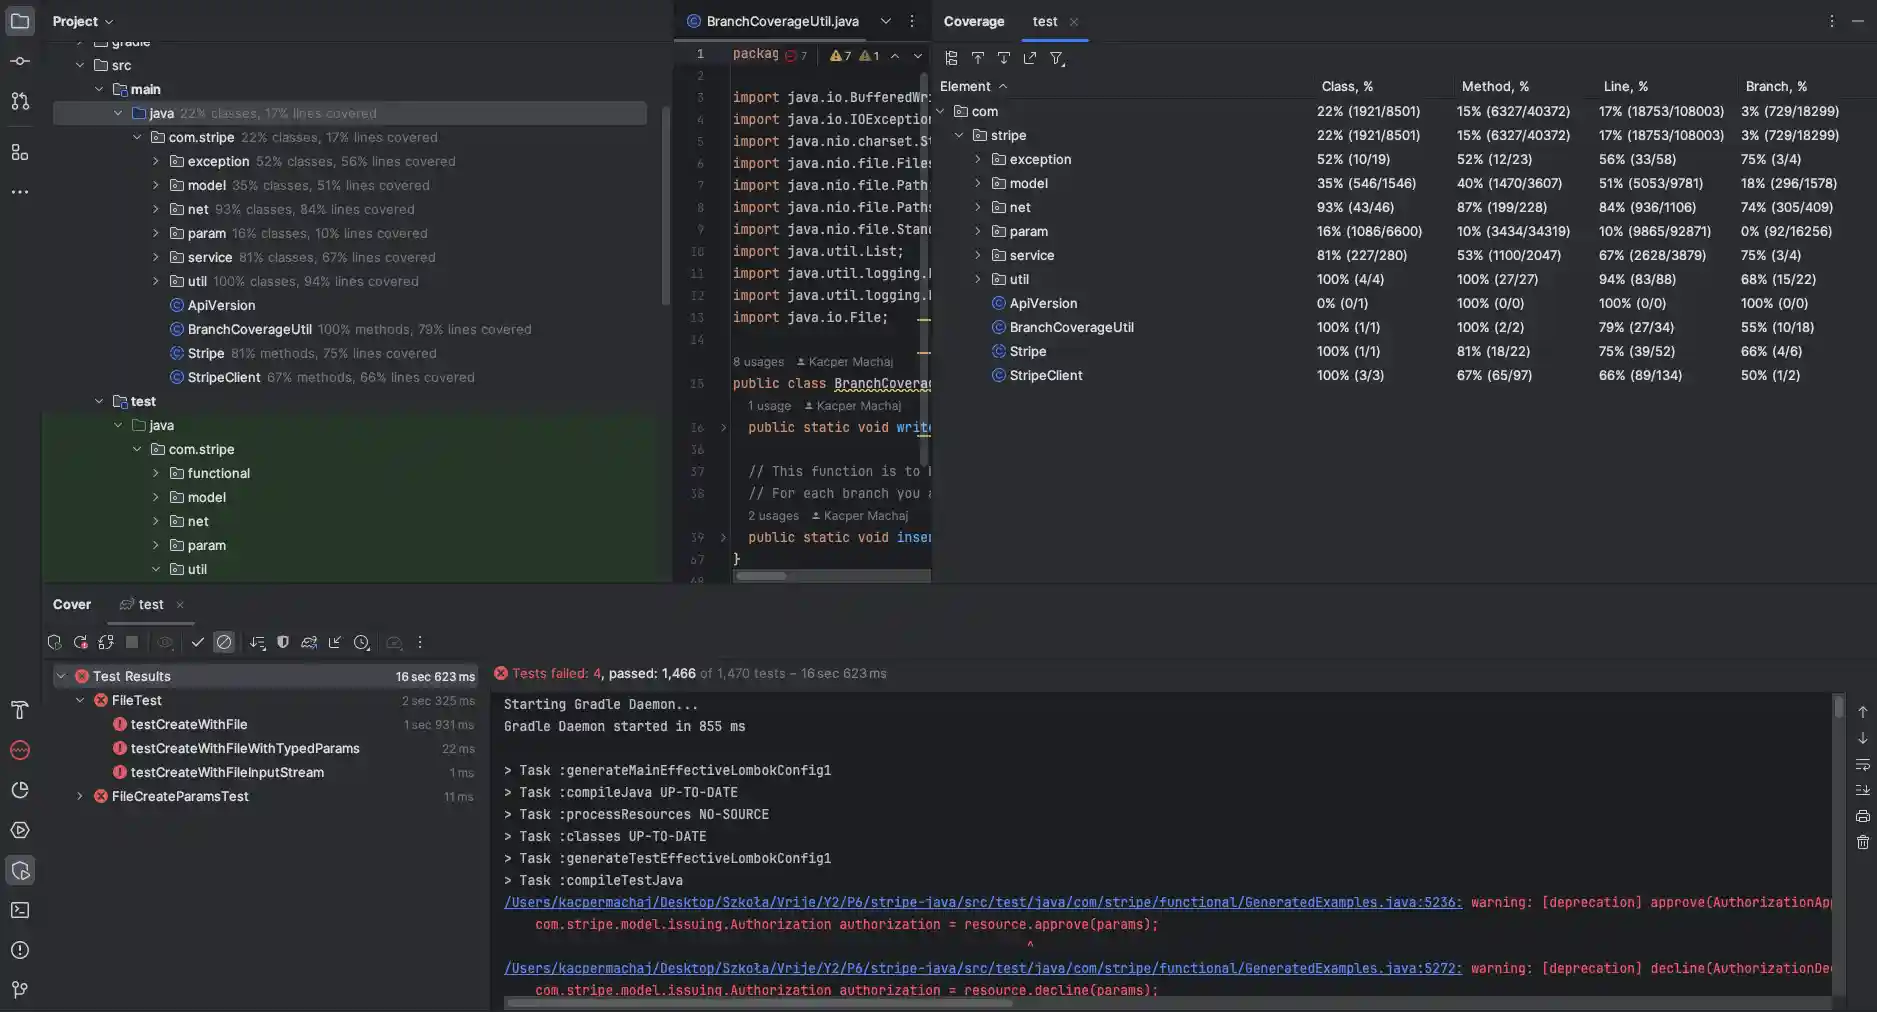Viewport: 1877px width, 1012px height.
Task: Open the GeneratedExamples.java:5236 link
Action: tap(982, 903)
